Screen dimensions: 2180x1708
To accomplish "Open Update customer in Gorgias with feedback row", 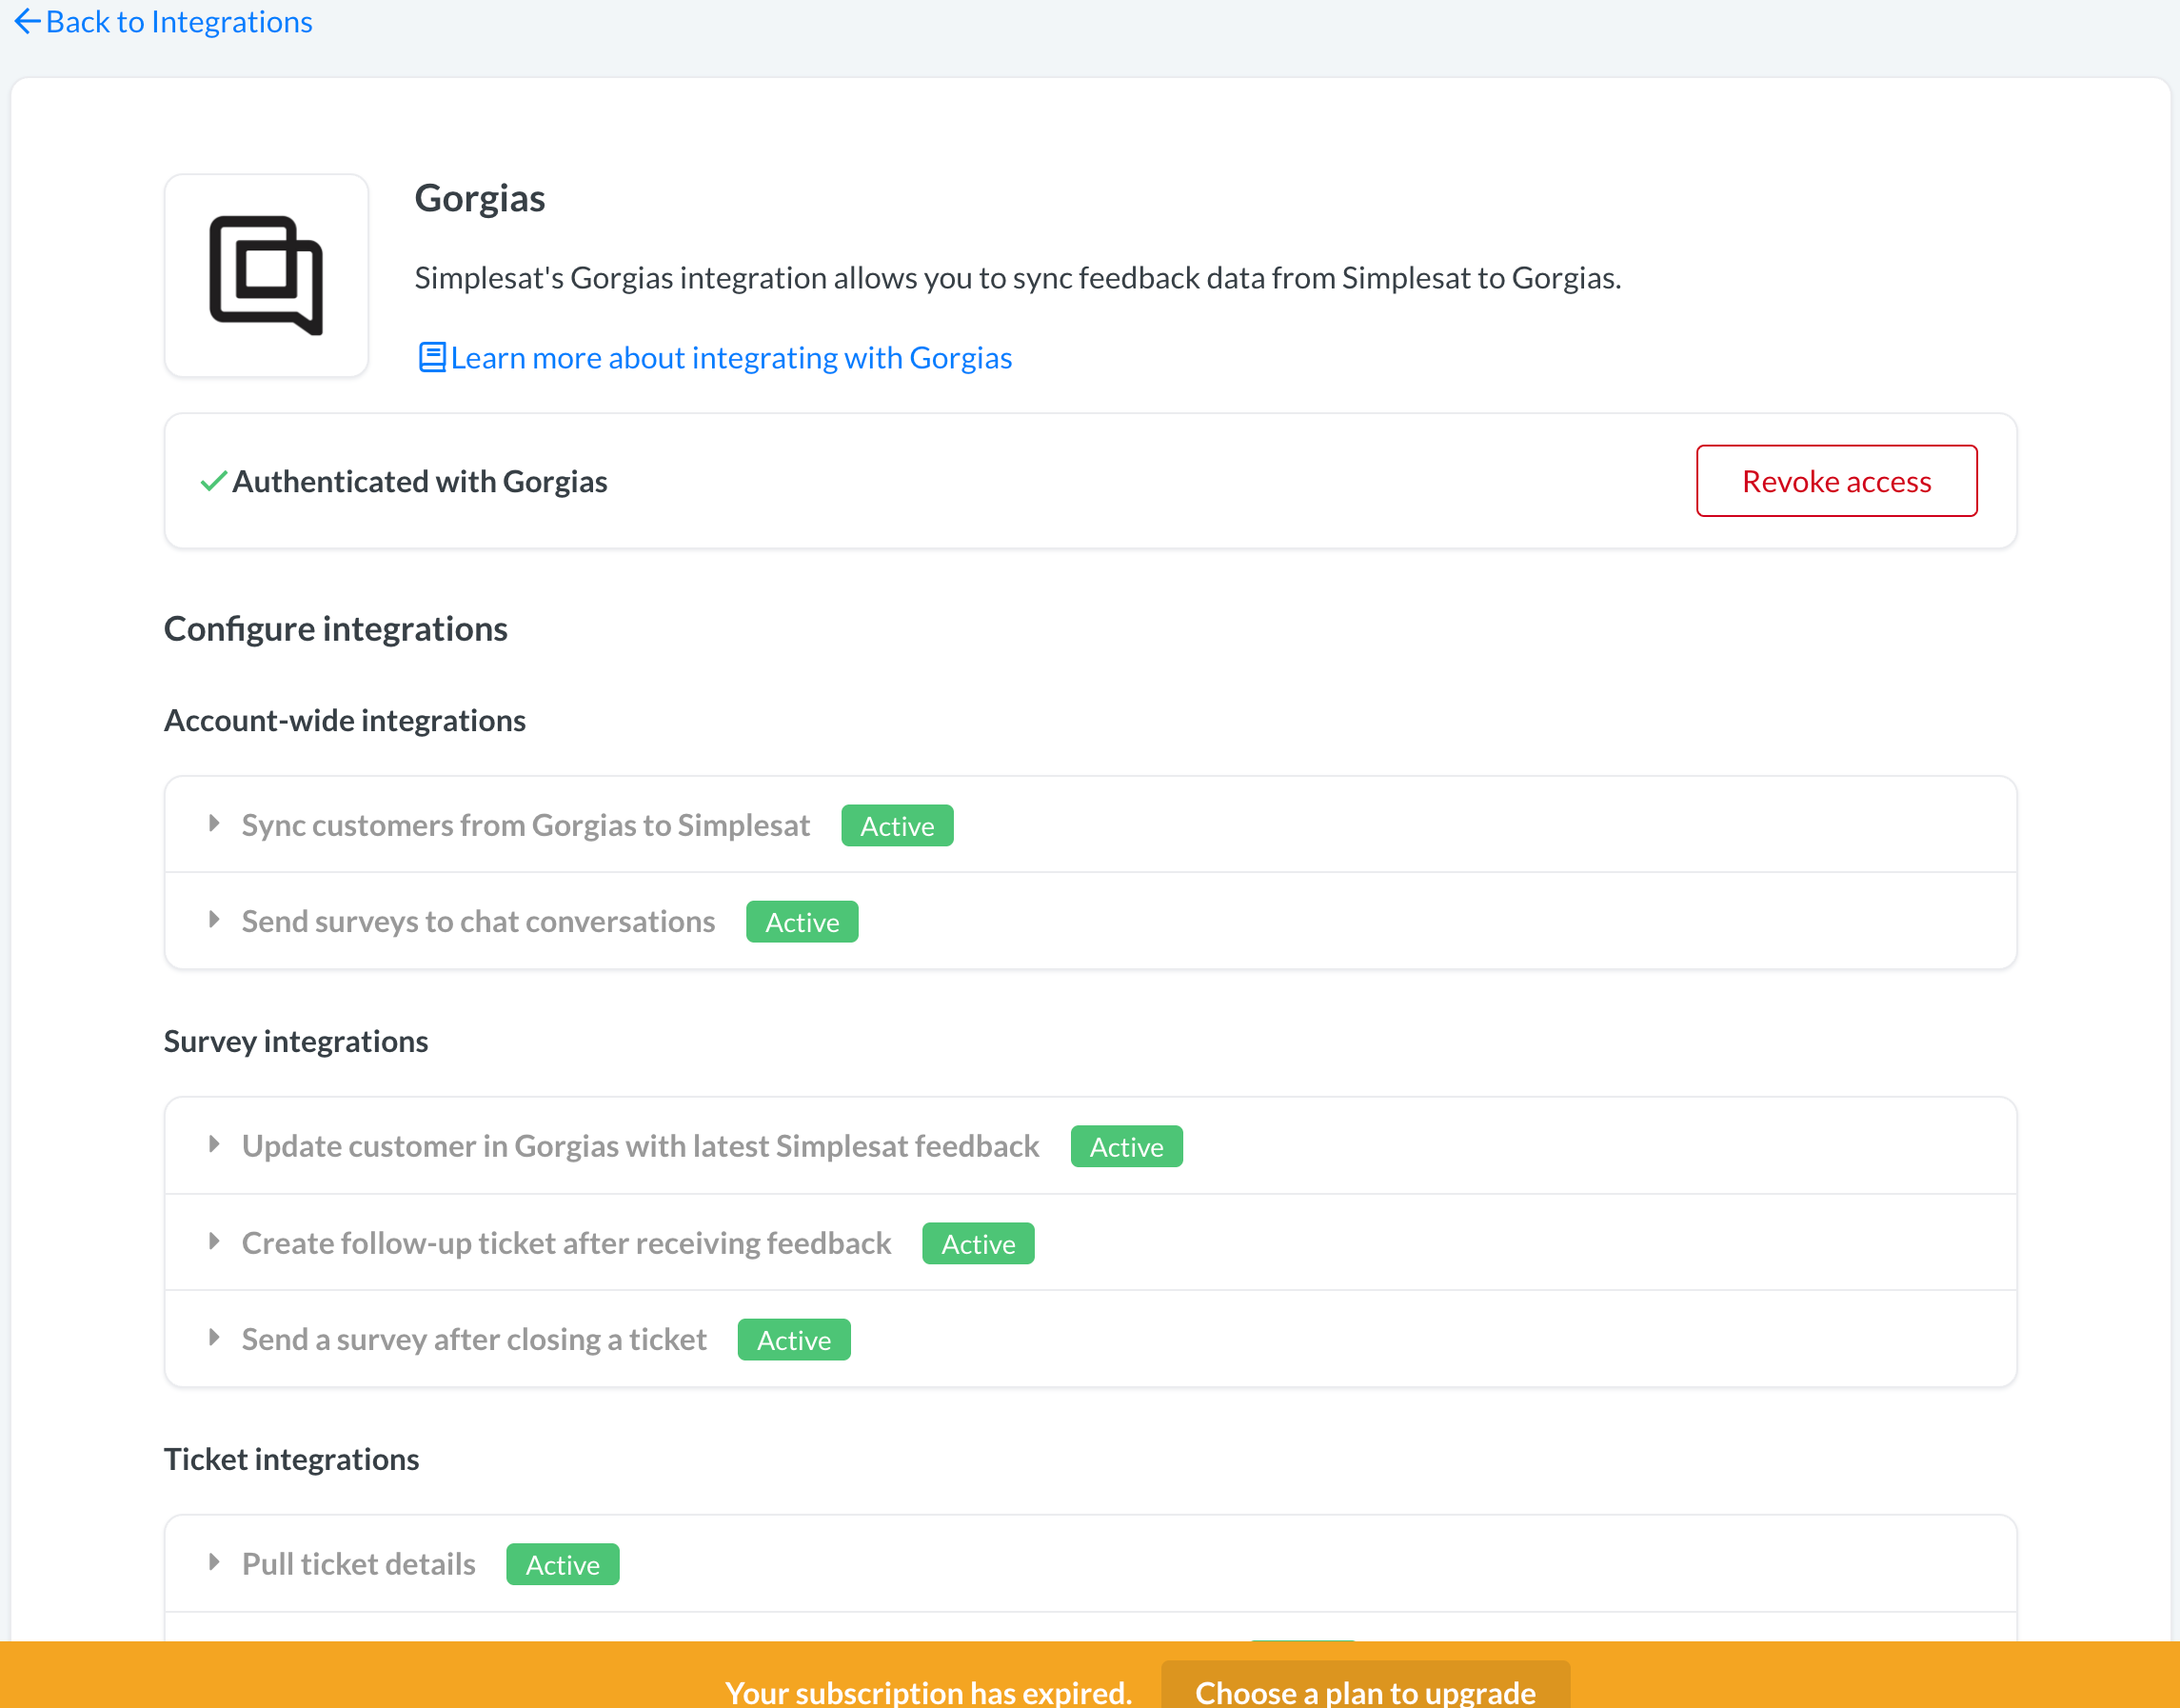I will point(1090,1146).
